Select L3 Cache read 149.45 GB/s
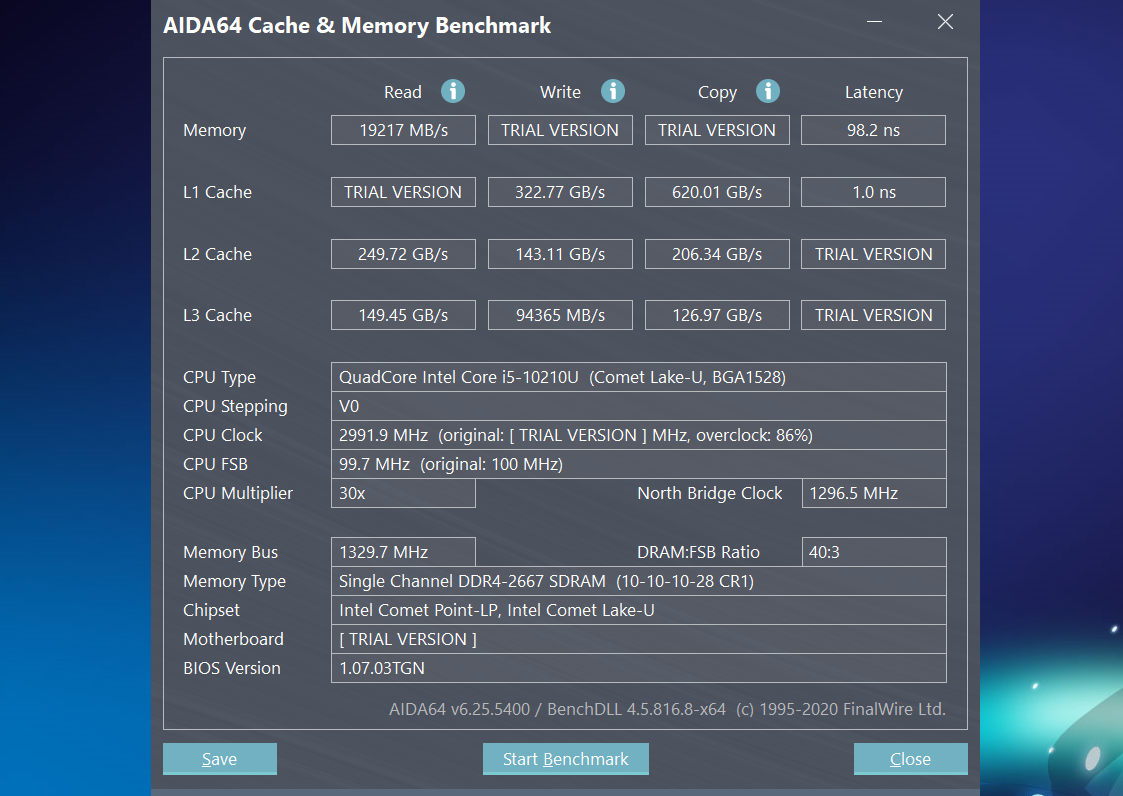The width and height of the screenshot is (1123, 796). 403,315
